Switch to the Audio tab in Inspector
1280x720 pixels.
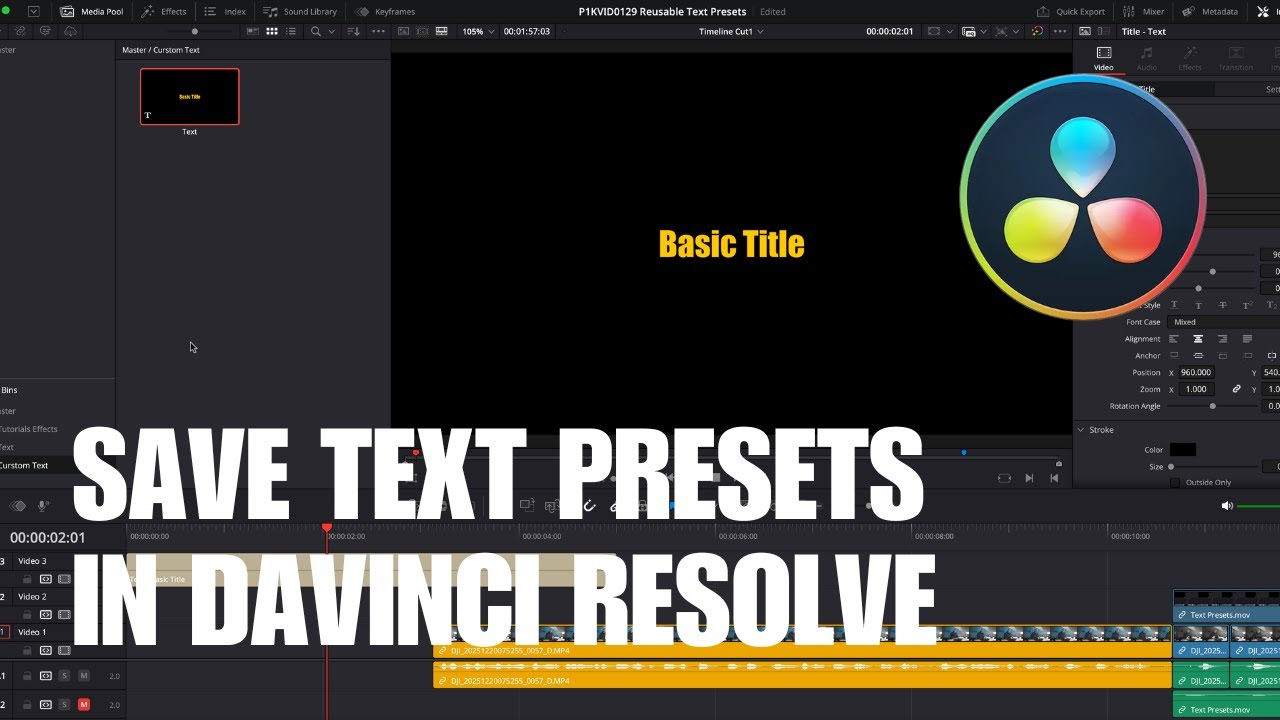tap(1146, 58)
